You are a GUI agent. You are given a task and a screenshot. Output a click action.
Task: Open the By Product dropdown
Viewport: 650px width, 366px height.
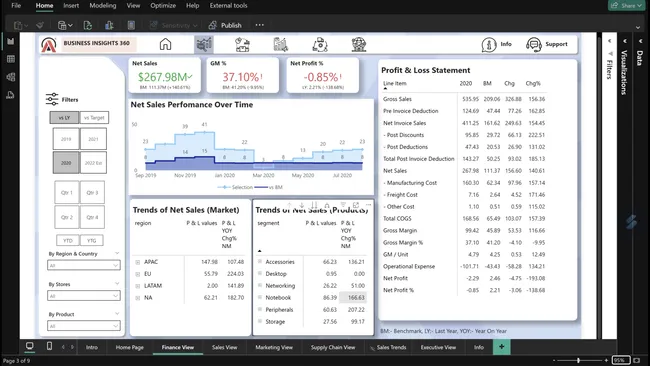[84, 326]
